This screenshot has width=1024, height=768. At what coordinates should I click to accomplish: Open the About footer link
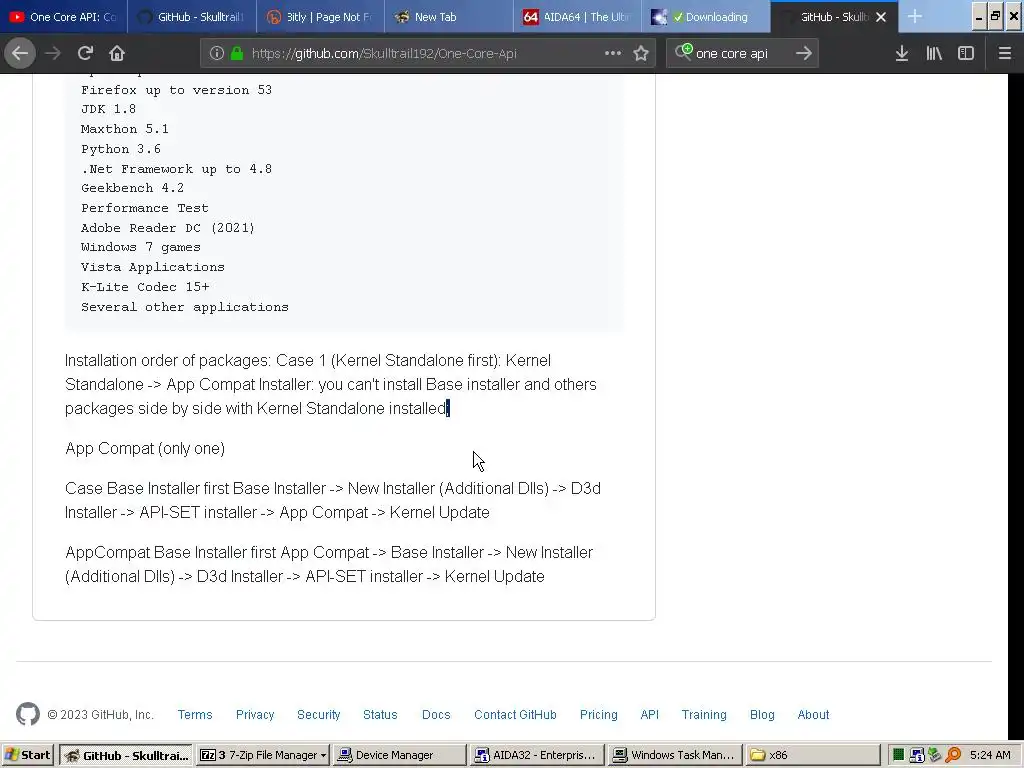pos(813,714)
